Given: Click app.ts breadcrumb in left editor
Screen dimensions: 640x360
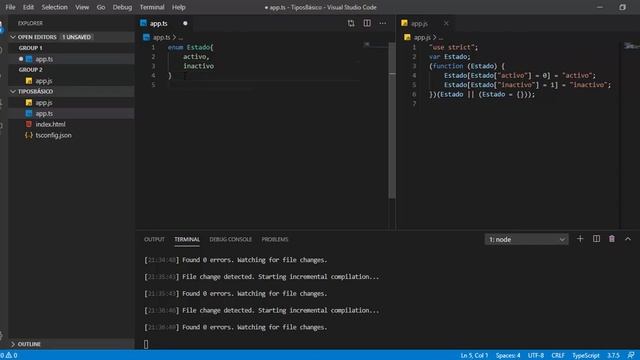Looking at the screenshot, I should click(162, 37).
